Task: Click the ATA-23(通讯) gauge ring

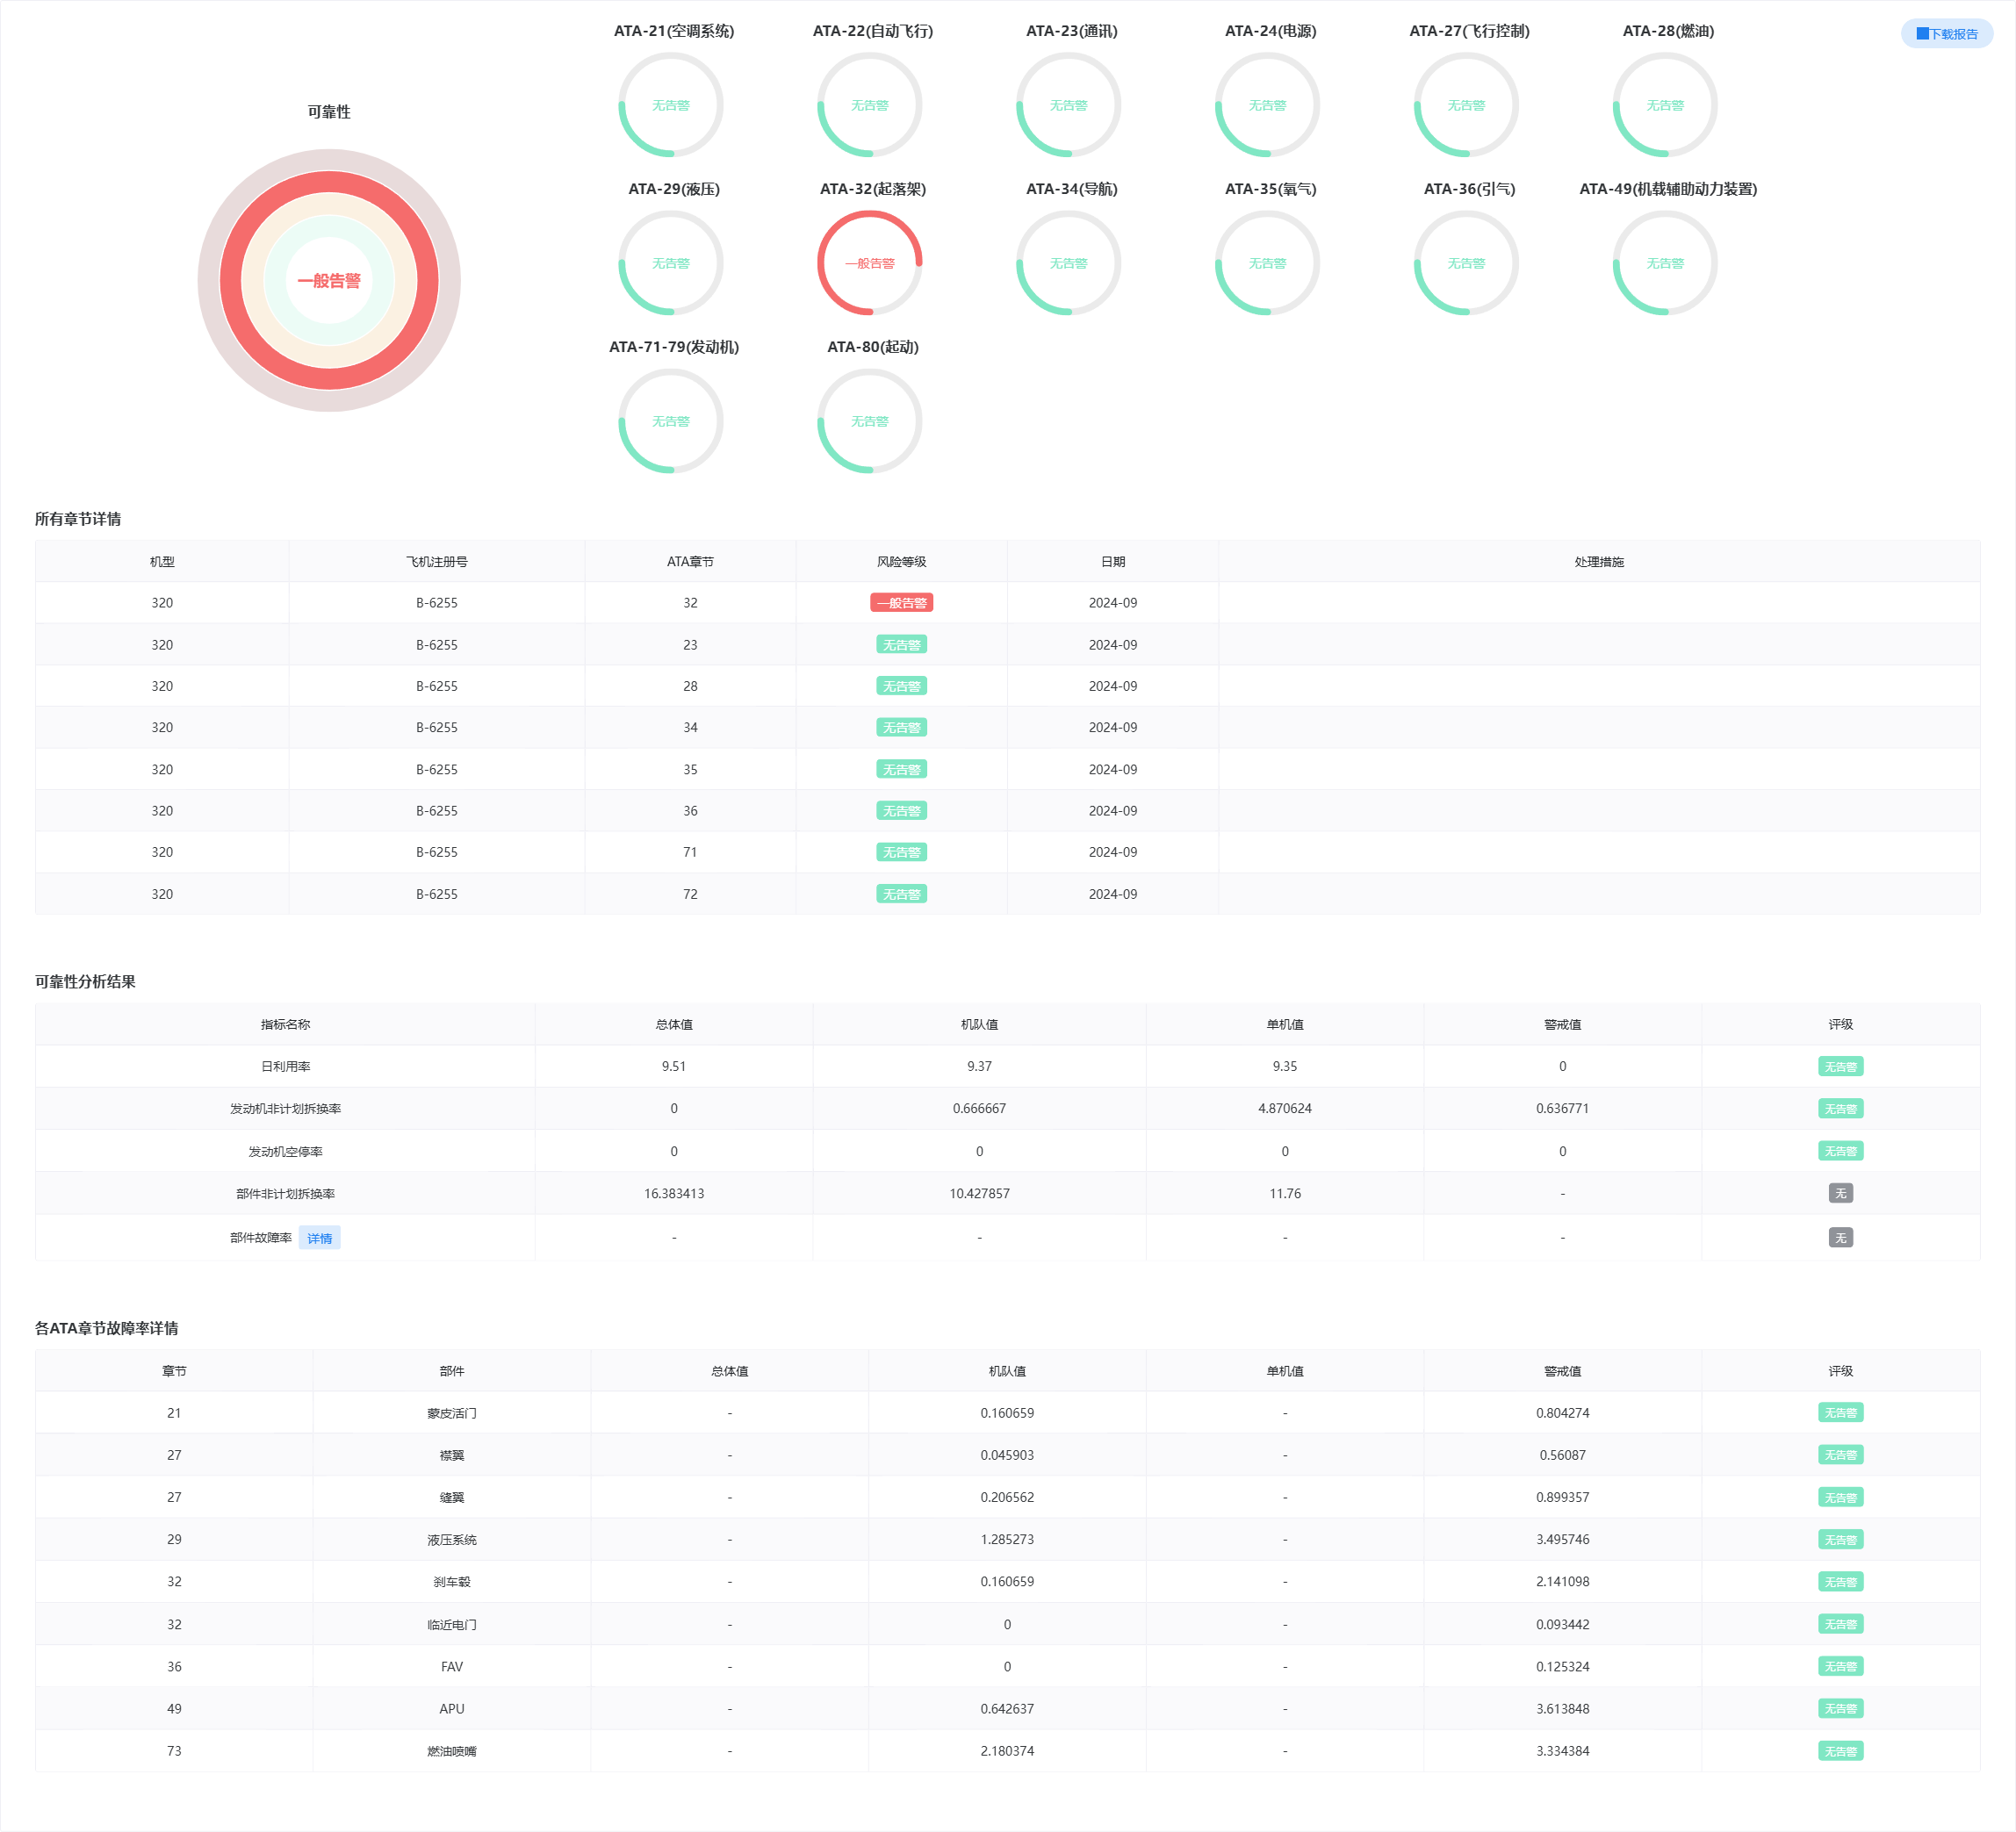Action: tap(1069, 105)
